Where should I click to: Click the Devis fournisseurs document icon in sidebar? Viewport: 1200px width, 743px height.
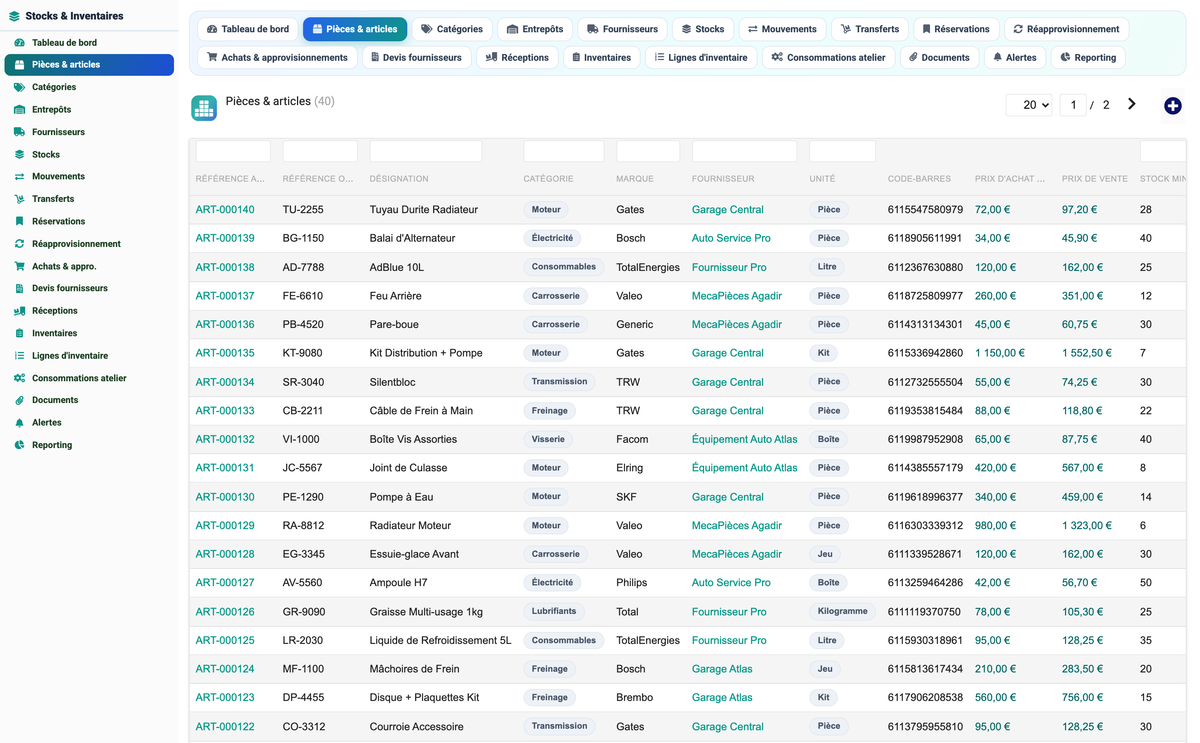(19, 289)
